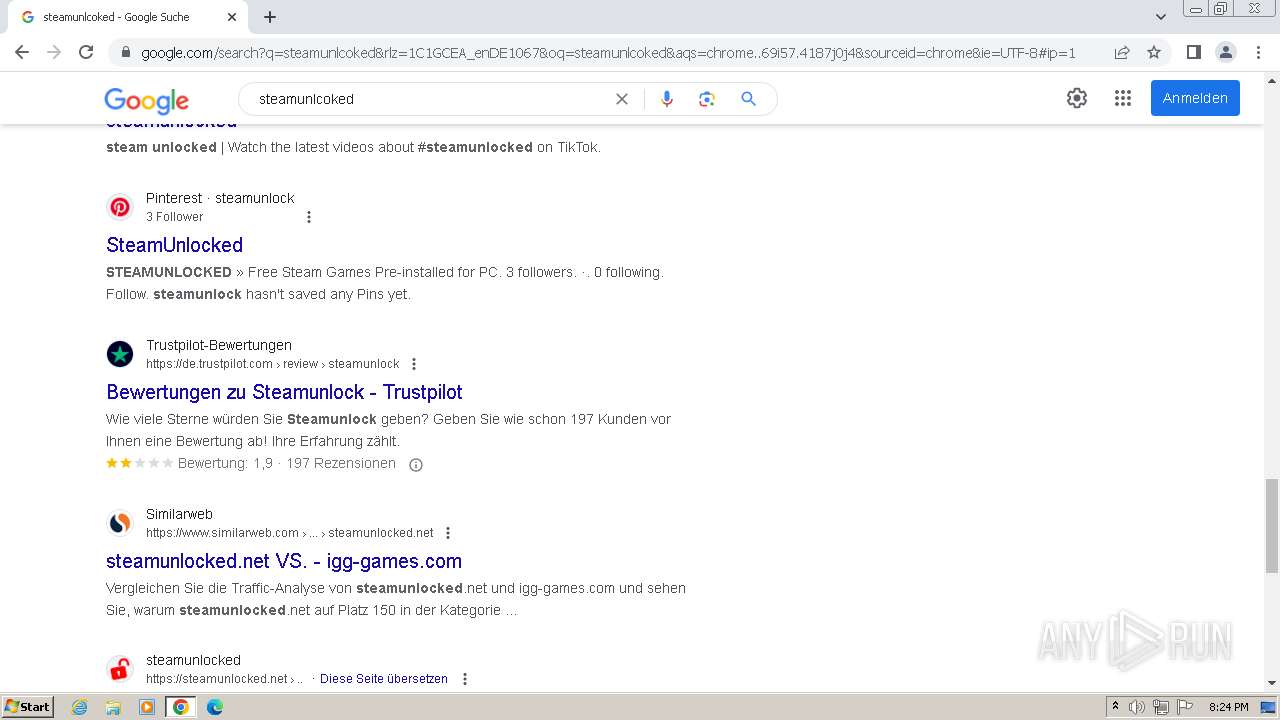The width and height of the screenshot is (1280, 720).
Task: Search by image with Google Lens icon
Action: [707, 99]
